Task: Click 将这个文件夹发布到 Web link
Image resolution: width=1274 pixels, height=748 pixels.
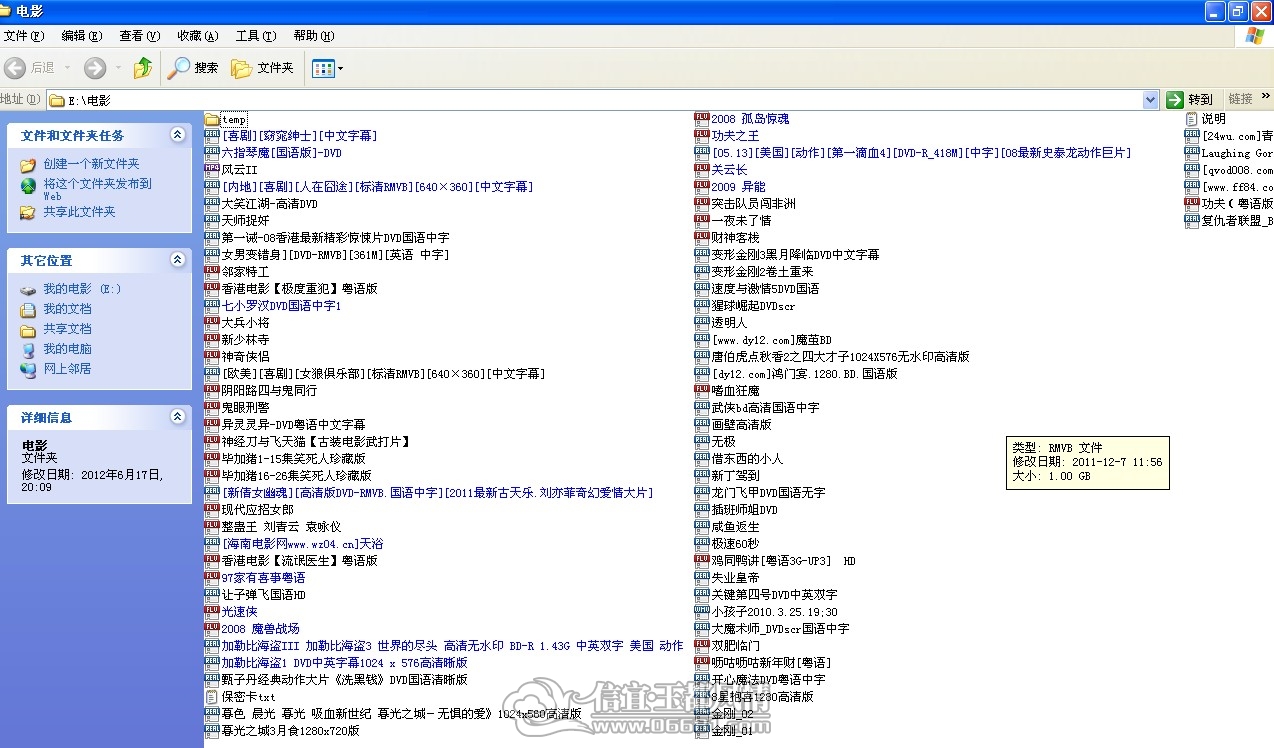Action: (97, 189)
